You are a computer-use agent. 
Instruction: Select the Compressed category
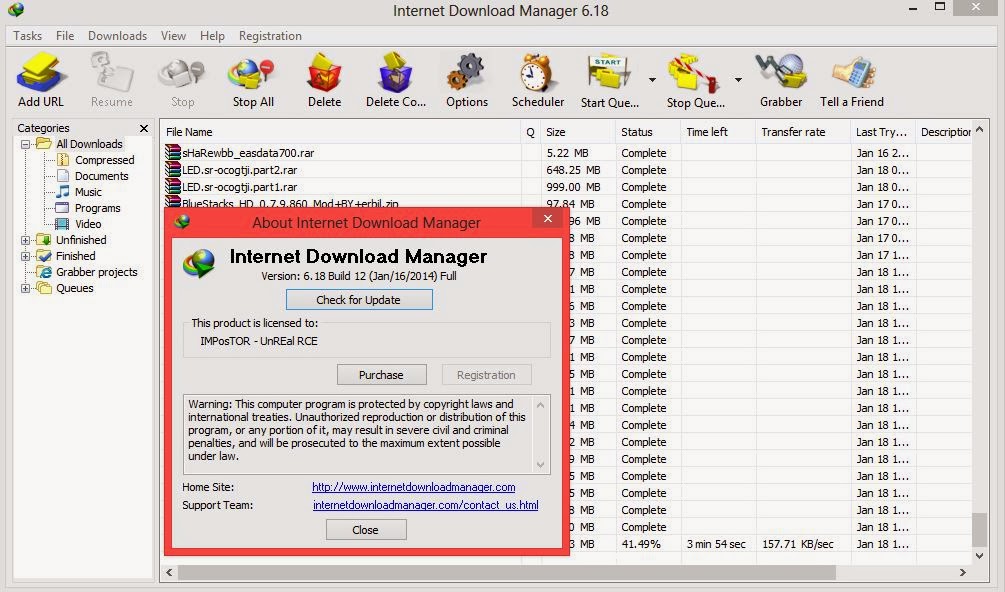[x=104, y=160]
